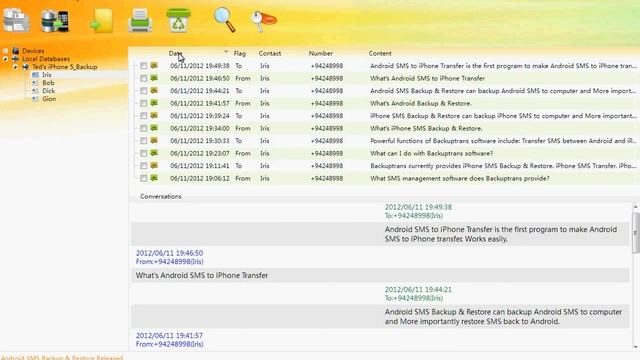Image resolution: width=640 pixels, height=360 pixels.
Task: Check the box for the 19:23:07 message
Action: click(144, 153)
